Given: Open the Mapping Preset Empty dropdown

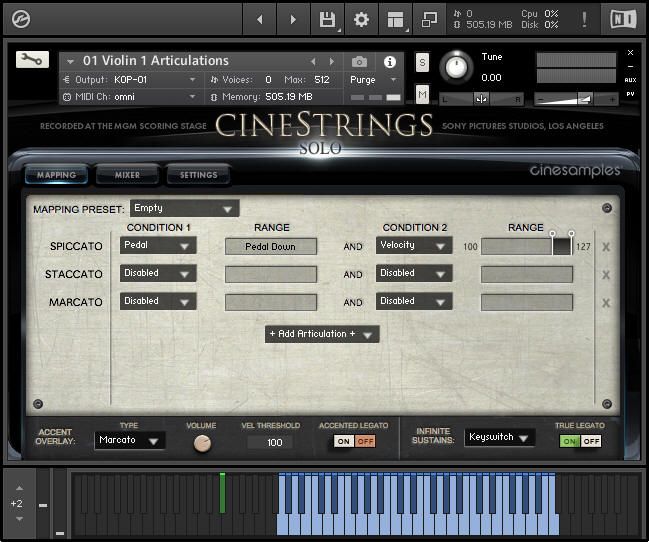Looking at the screenshot, I should pos(184,208).
